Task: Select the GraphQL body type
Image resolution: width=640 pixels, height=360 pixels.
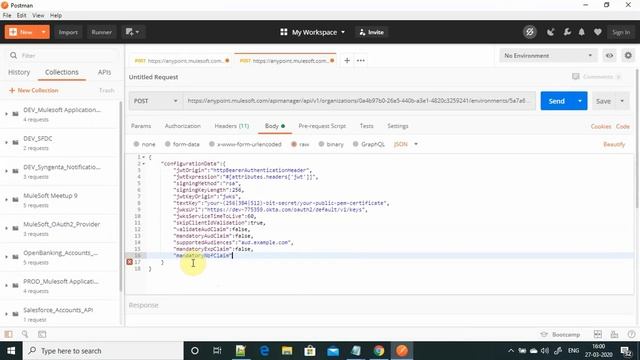Action: pos(356,144)
